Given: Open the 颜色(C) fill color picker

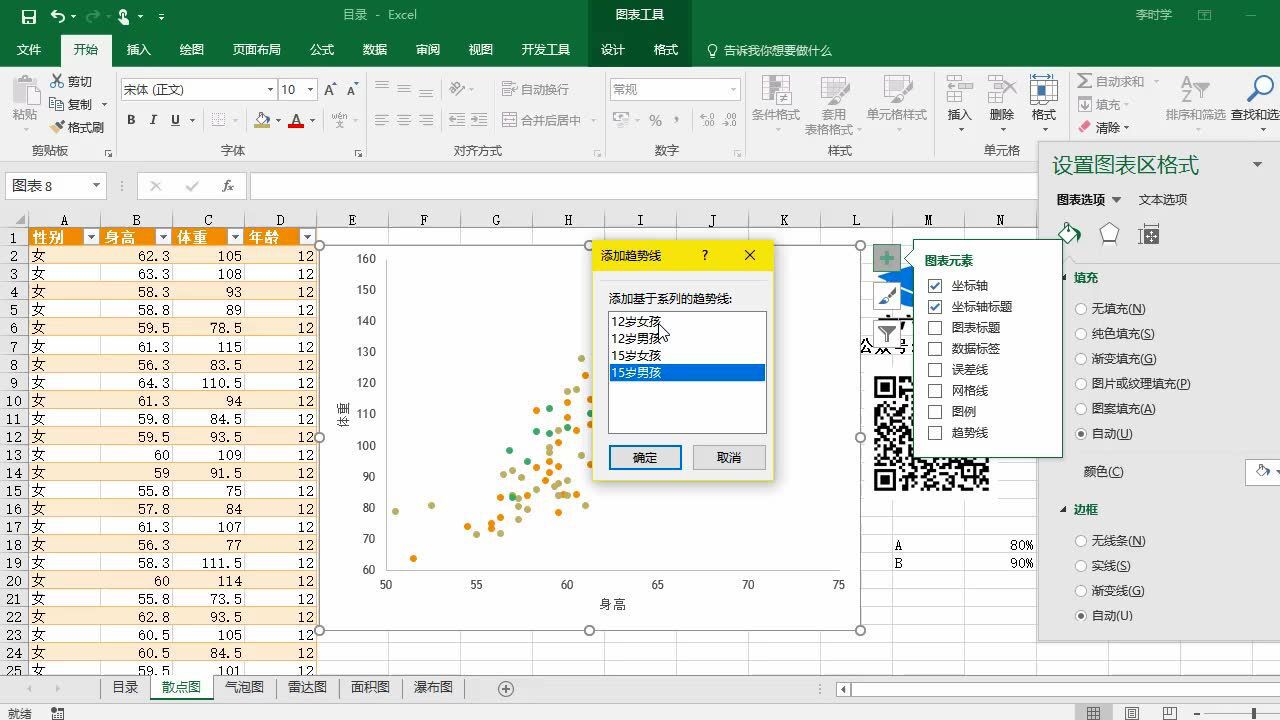Looking at the screenshot, I should tap(1265, 471).
